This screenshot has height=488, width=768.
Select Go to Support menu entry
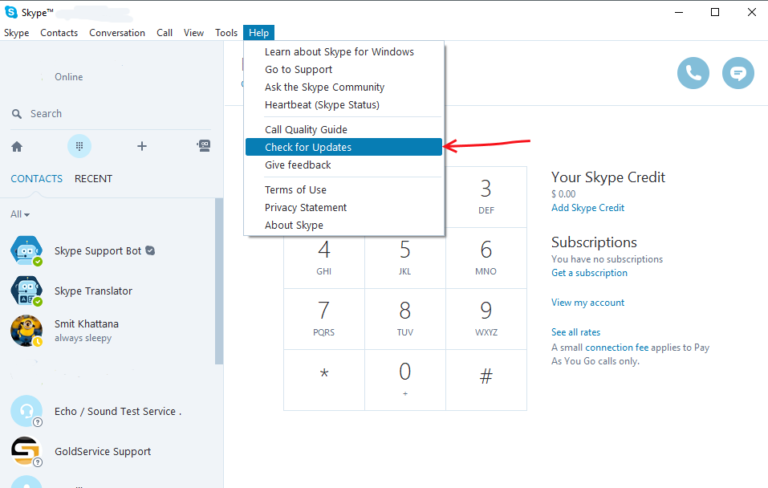pos(344,70)
